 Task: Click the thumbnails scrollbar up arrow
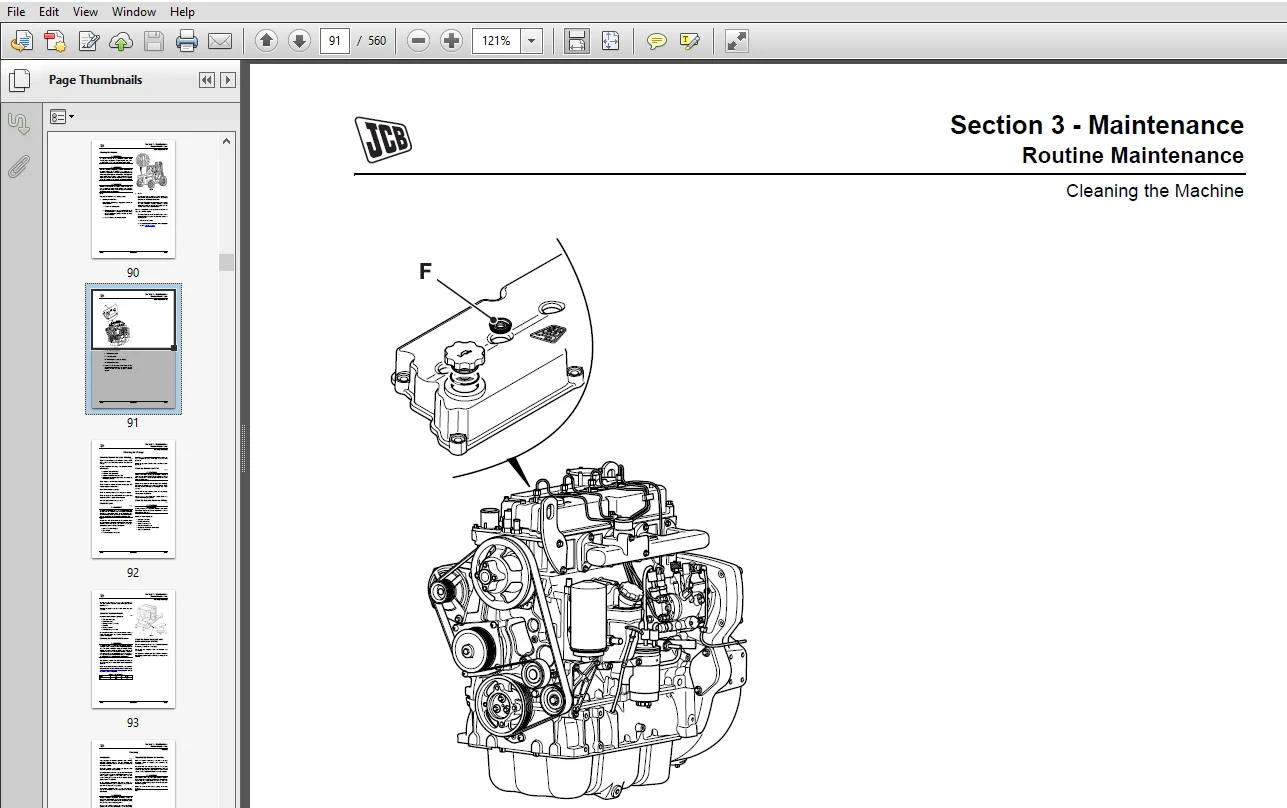227,141
